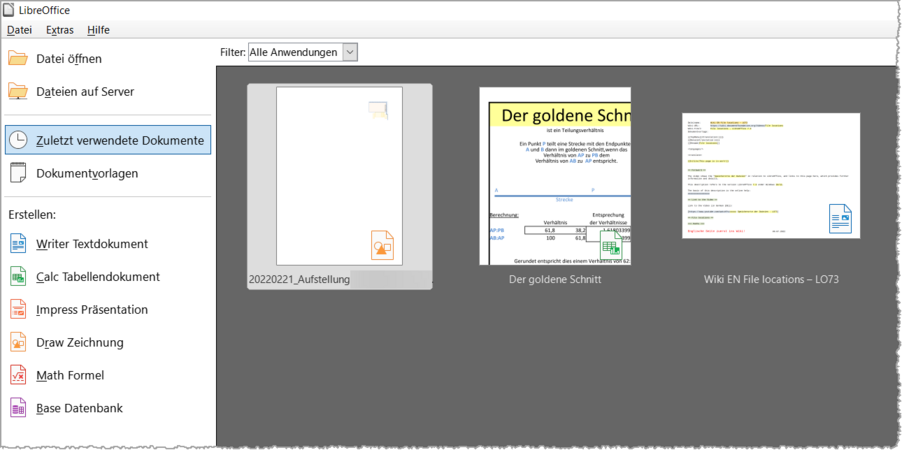Image resolution: width=902 pixels, height=450 pixels.
Task: Create a Calc Tabellendokument
Action: [98, 277]
